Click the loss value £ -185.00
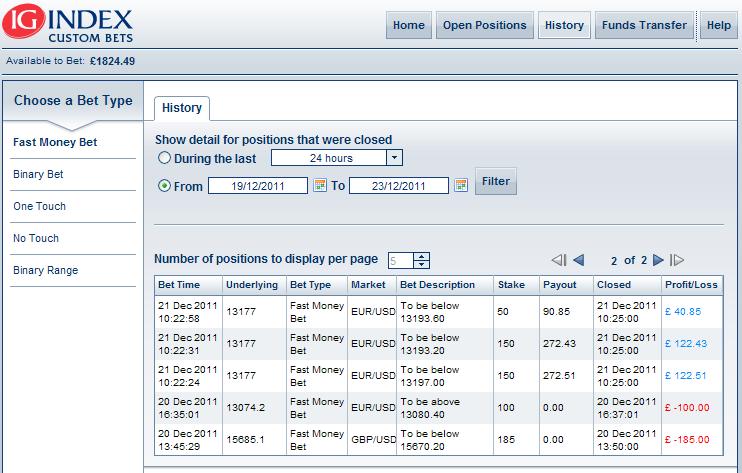This screenshot has width=742, height=473. tap(687, 439)
